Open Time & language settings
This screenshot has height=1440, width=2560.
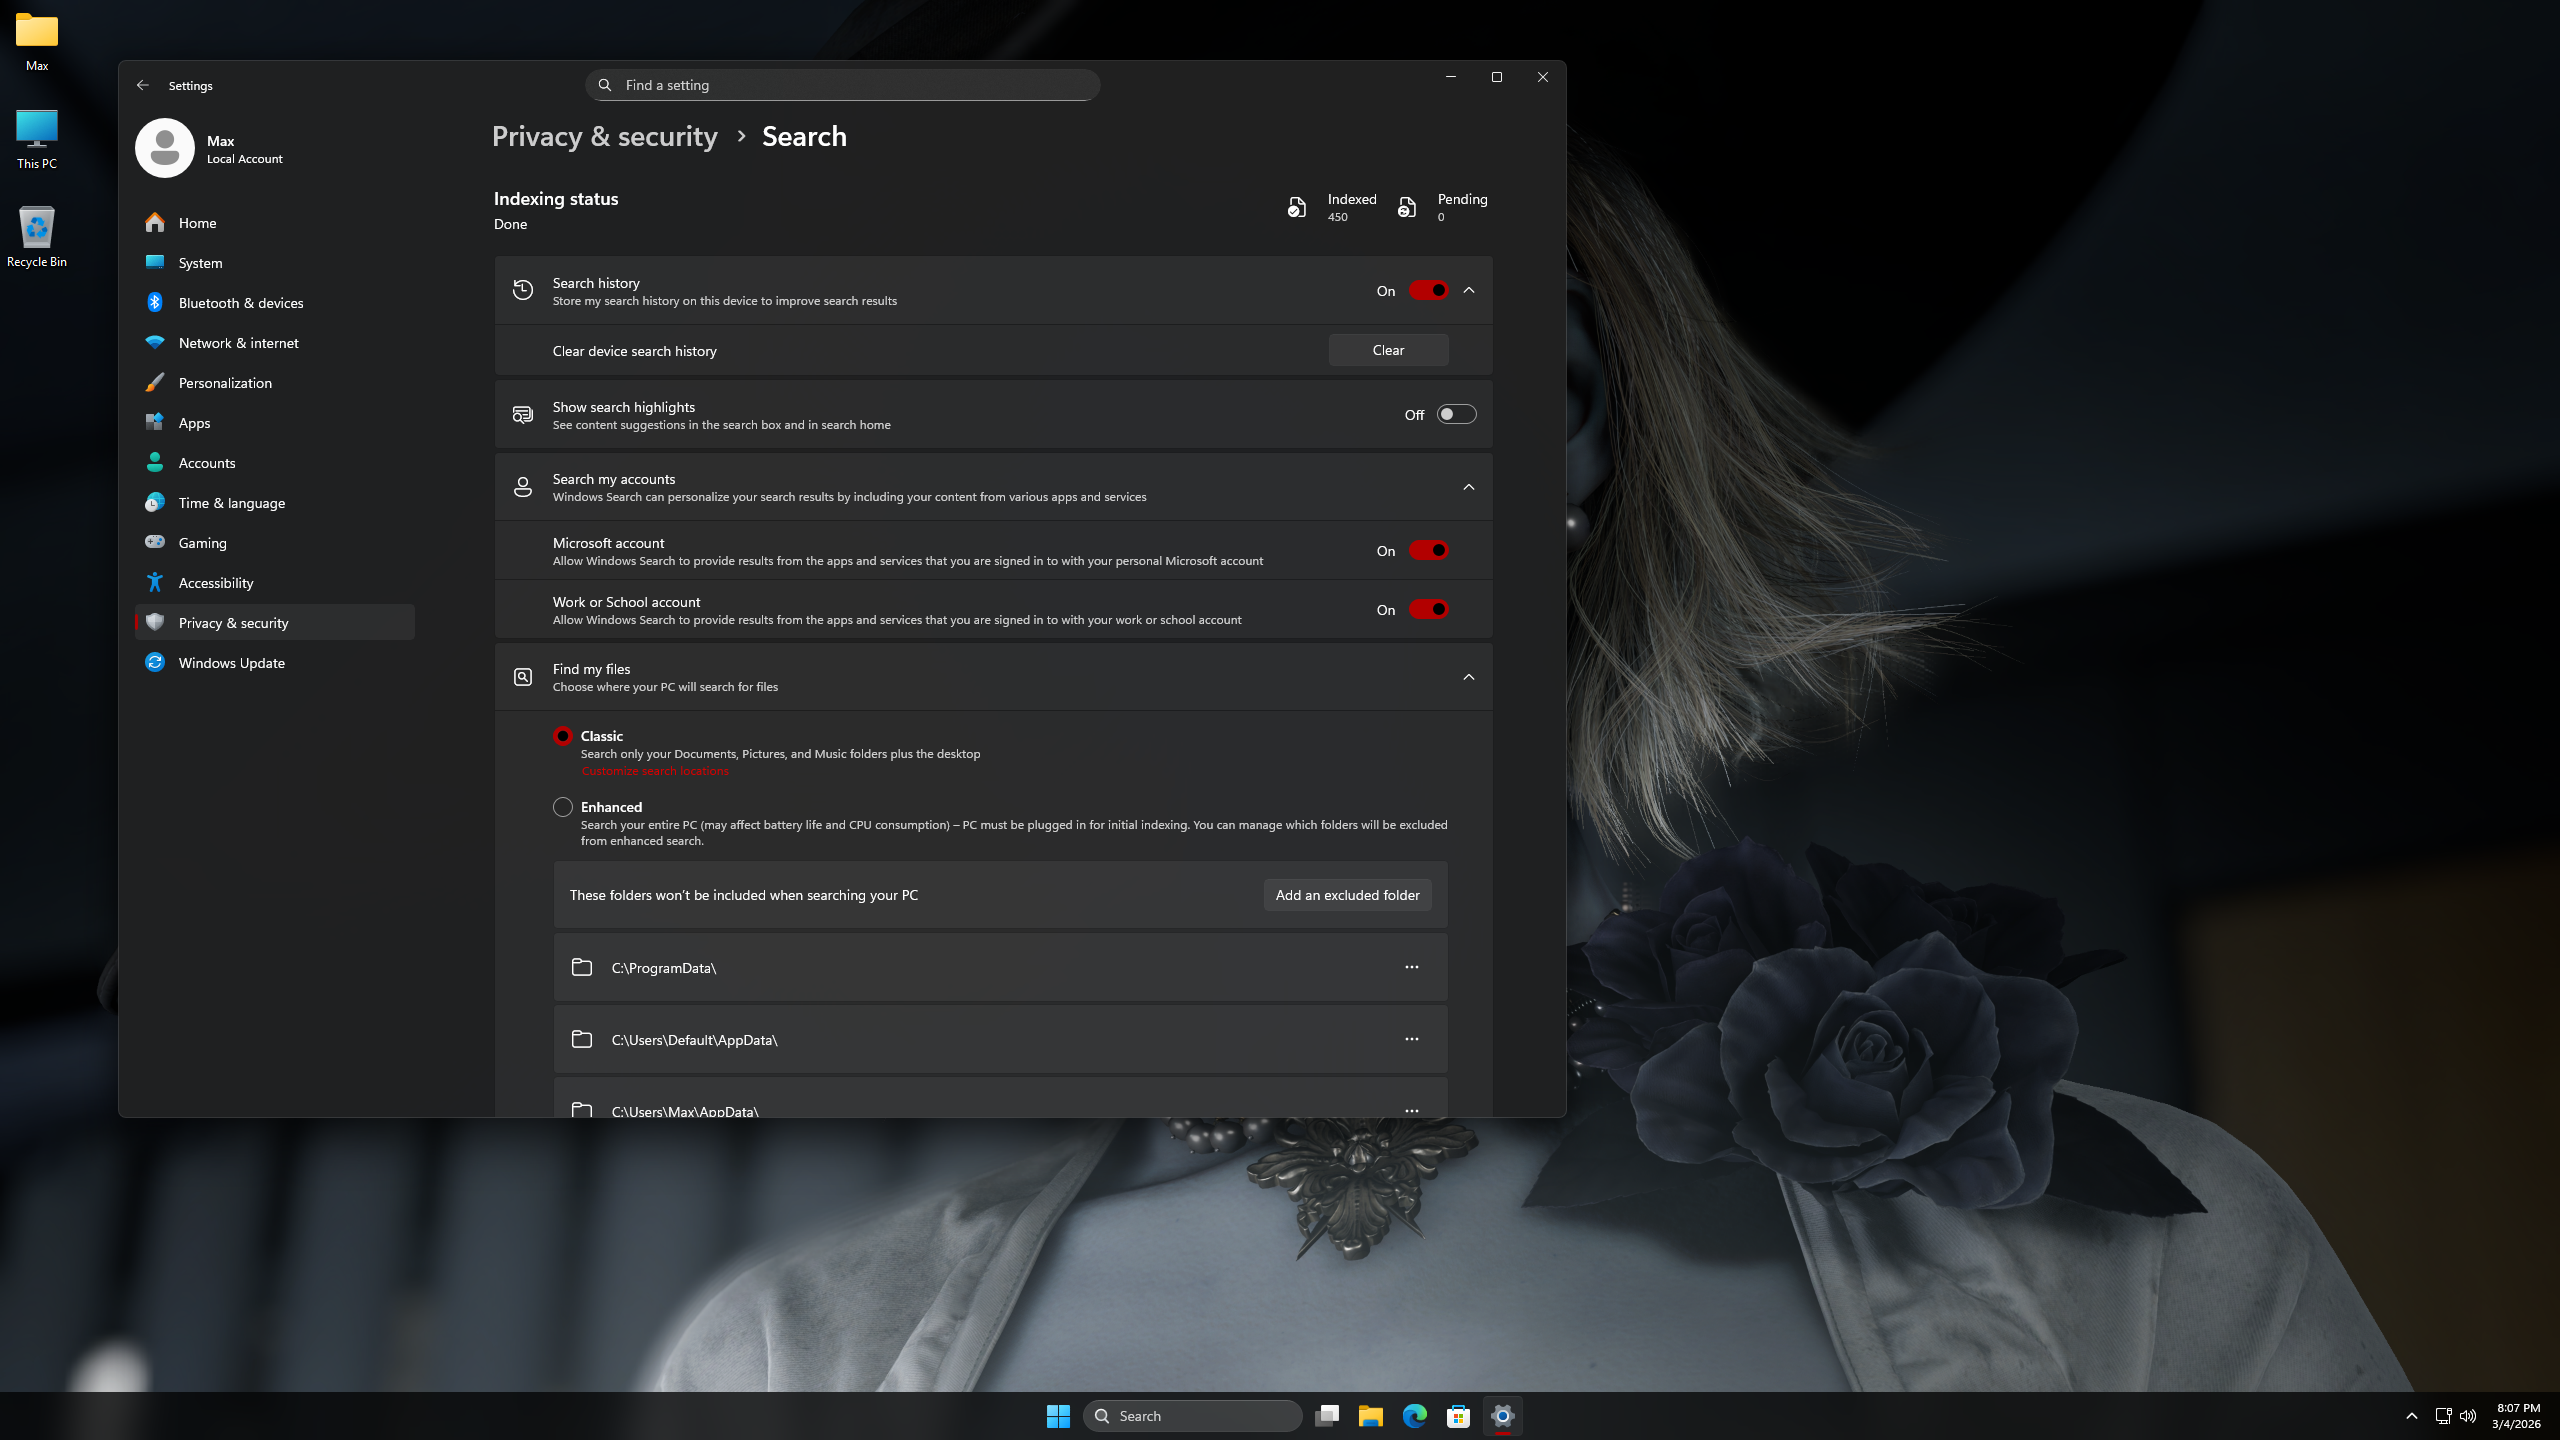tap(275, 503)
